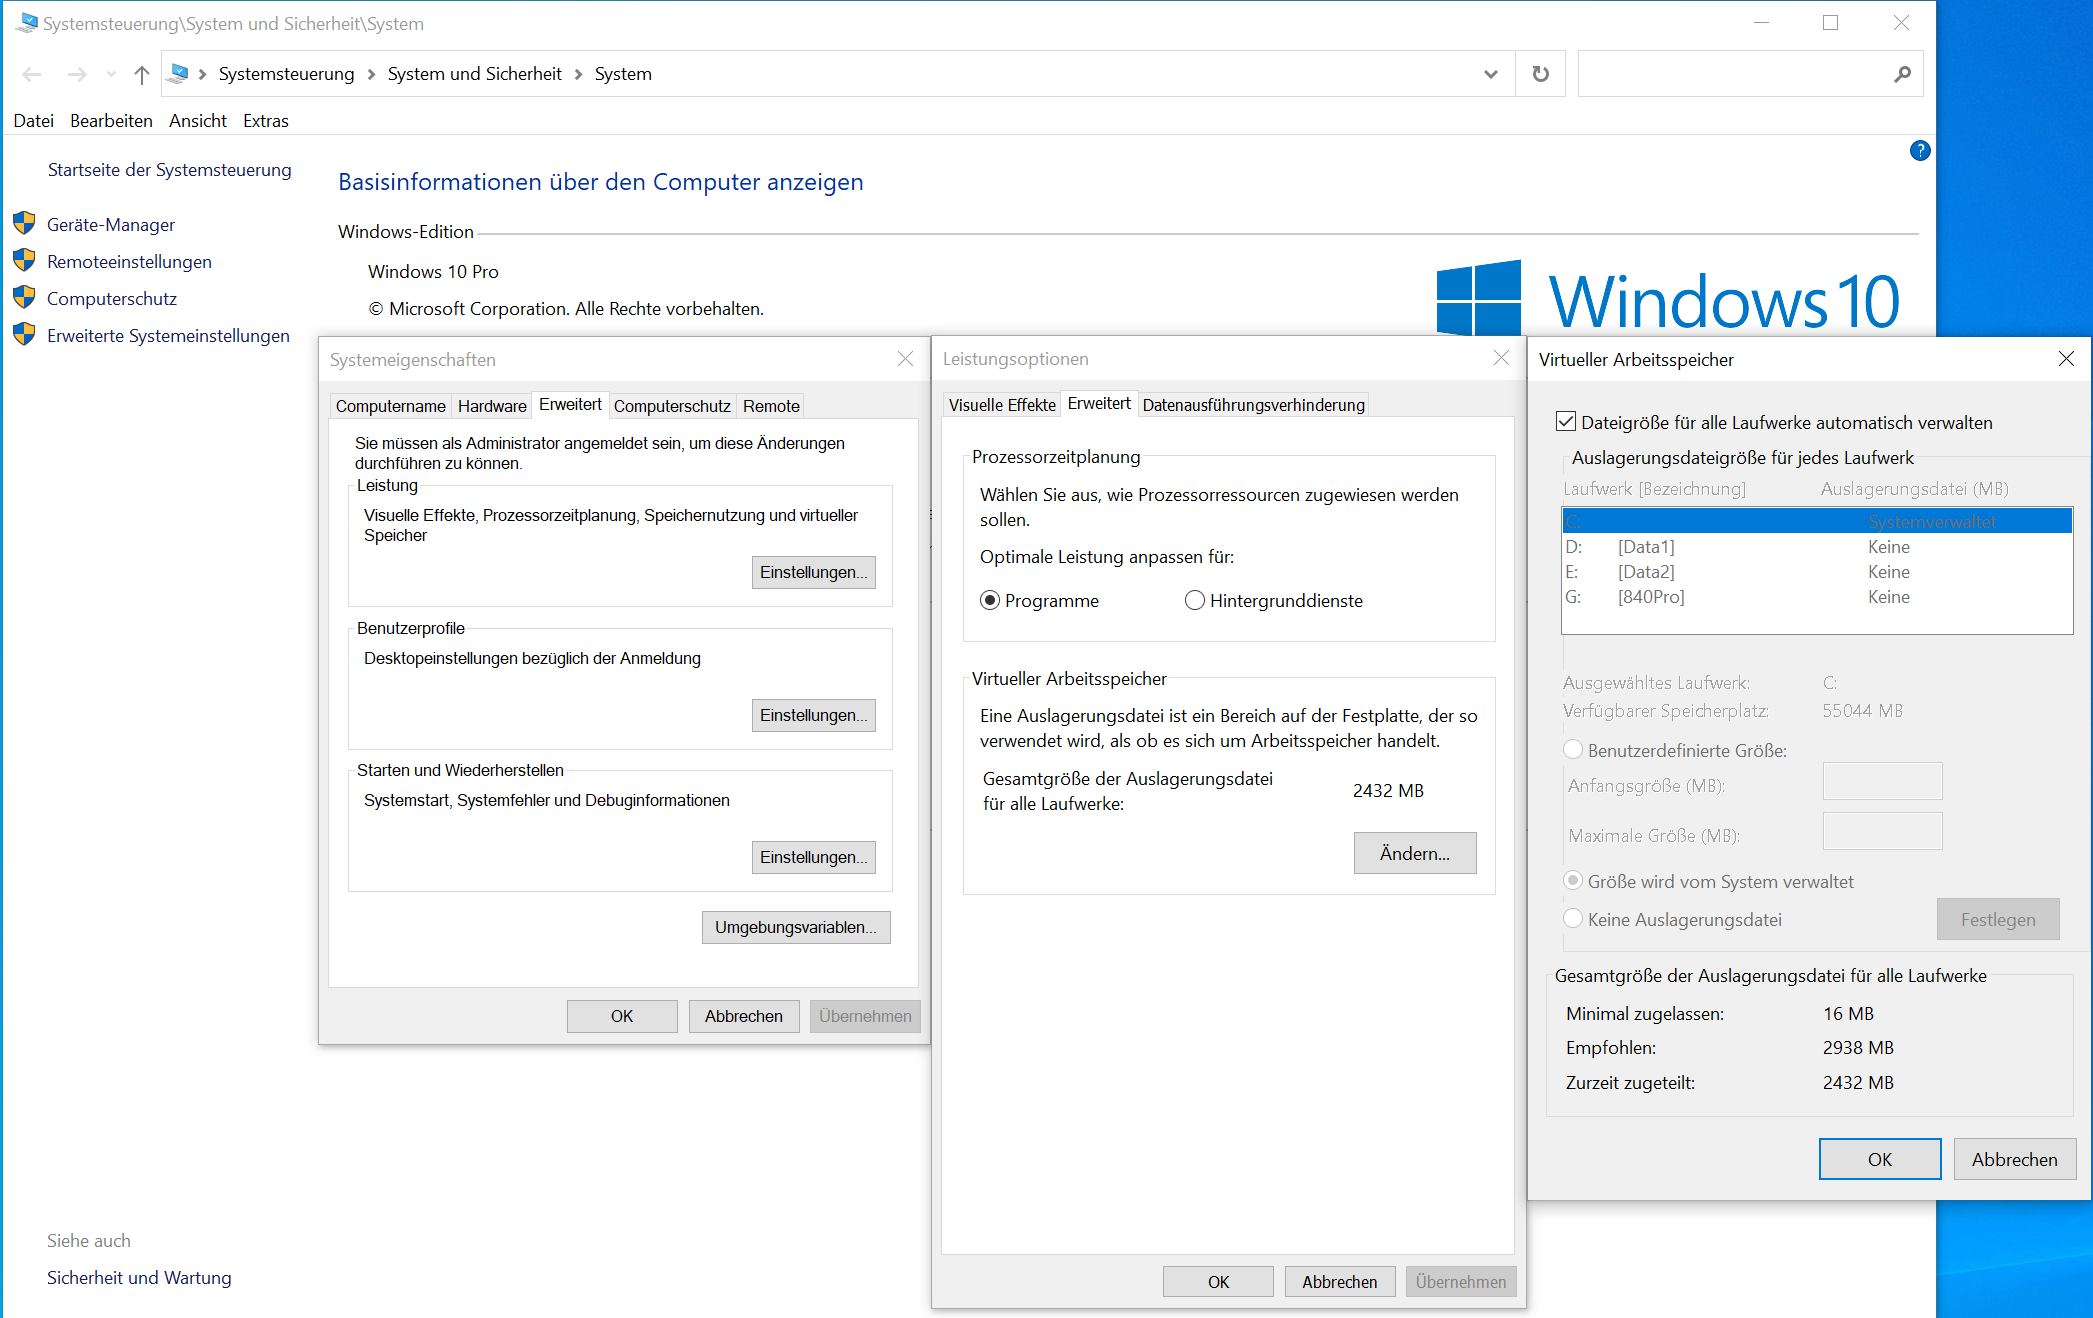This screenshot has width=2093, height=1318.
Task: Select drive D: Data1 in list
Action: pos(1646,547)
